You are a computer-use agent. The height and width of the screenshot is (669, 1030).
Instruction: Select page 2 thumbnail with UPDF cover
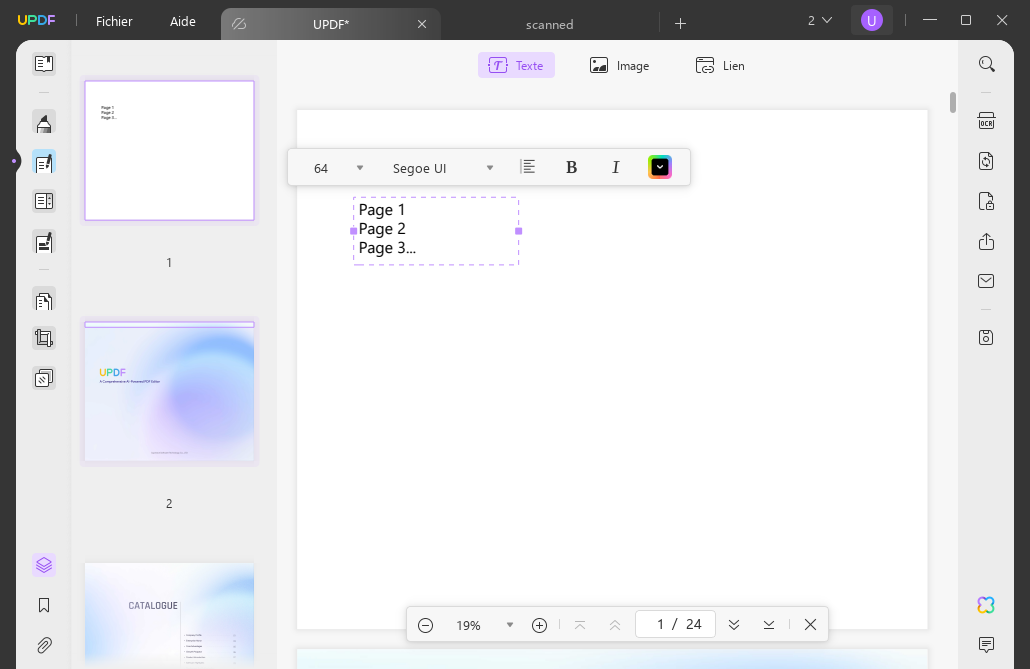click(x=169, y=392)
